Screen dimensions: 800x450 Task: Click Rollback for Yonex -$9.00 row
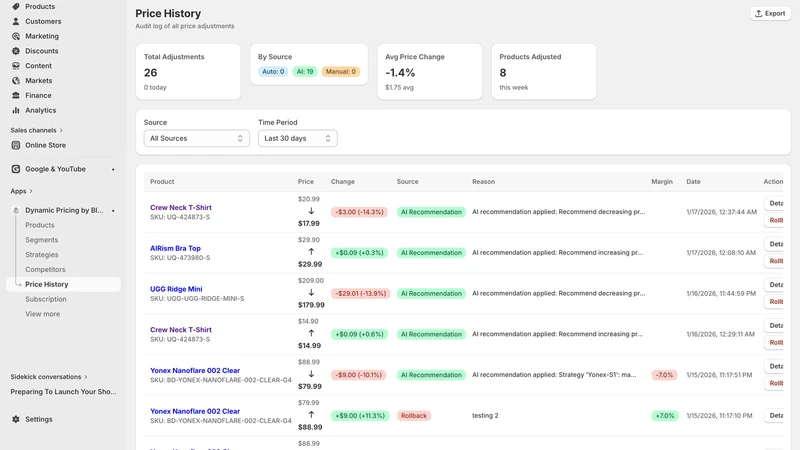774,383
